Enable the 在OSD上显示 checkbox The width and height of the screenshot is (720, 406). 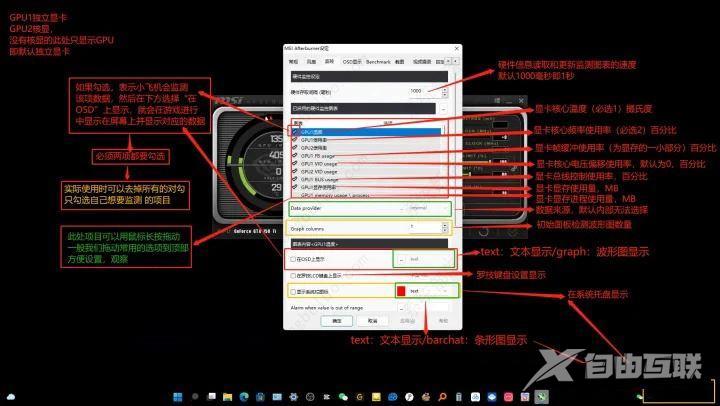coord(292,259)
